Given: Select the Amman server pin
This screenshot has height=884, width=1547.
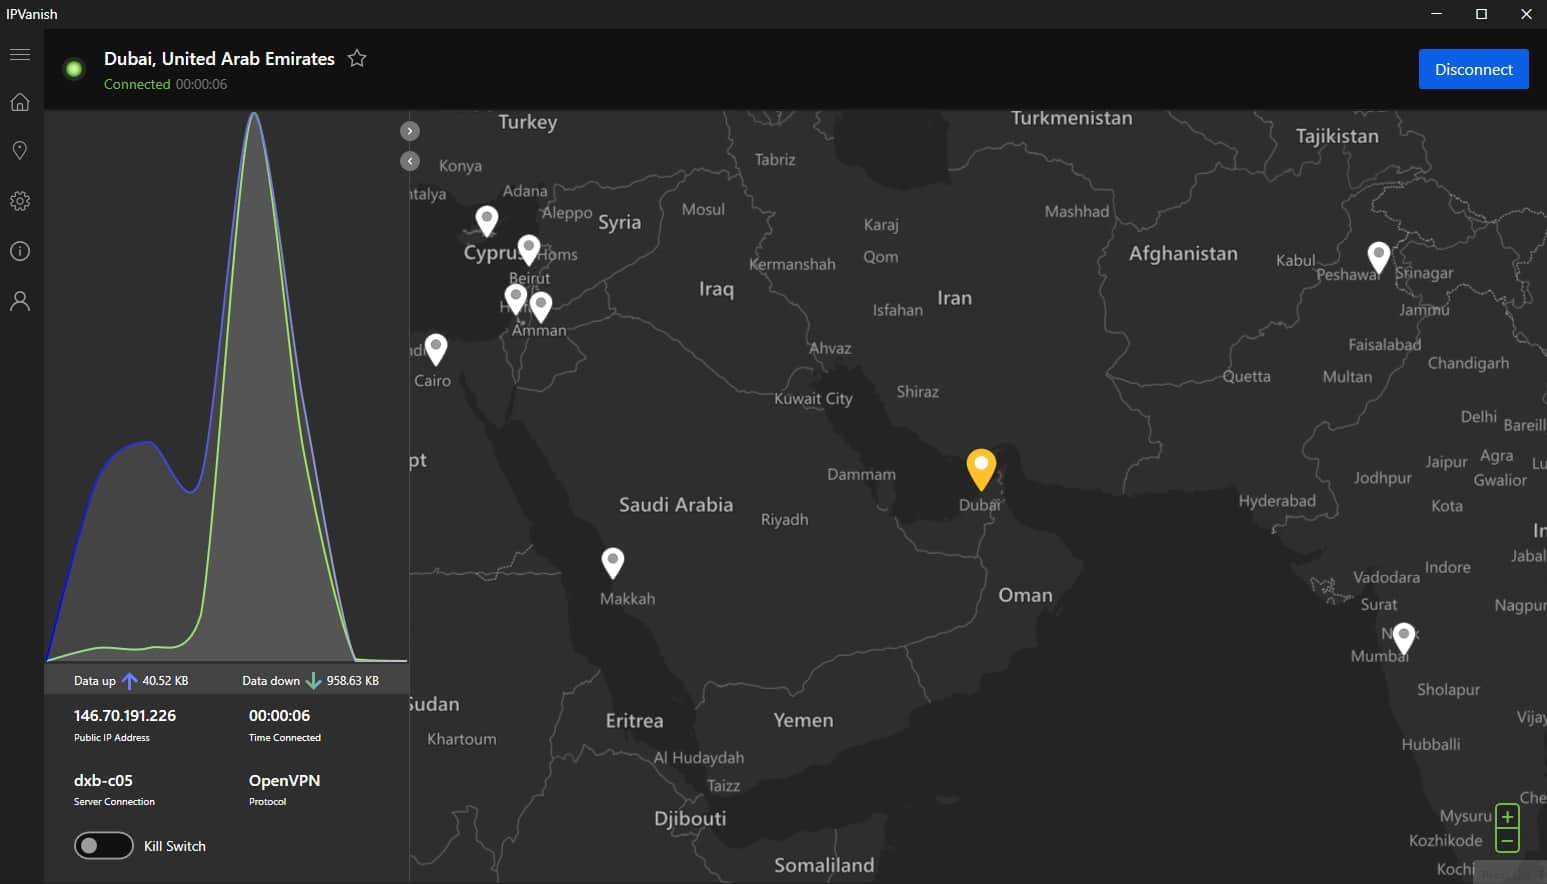Looking at the screenshot, I should coord(541,307).
